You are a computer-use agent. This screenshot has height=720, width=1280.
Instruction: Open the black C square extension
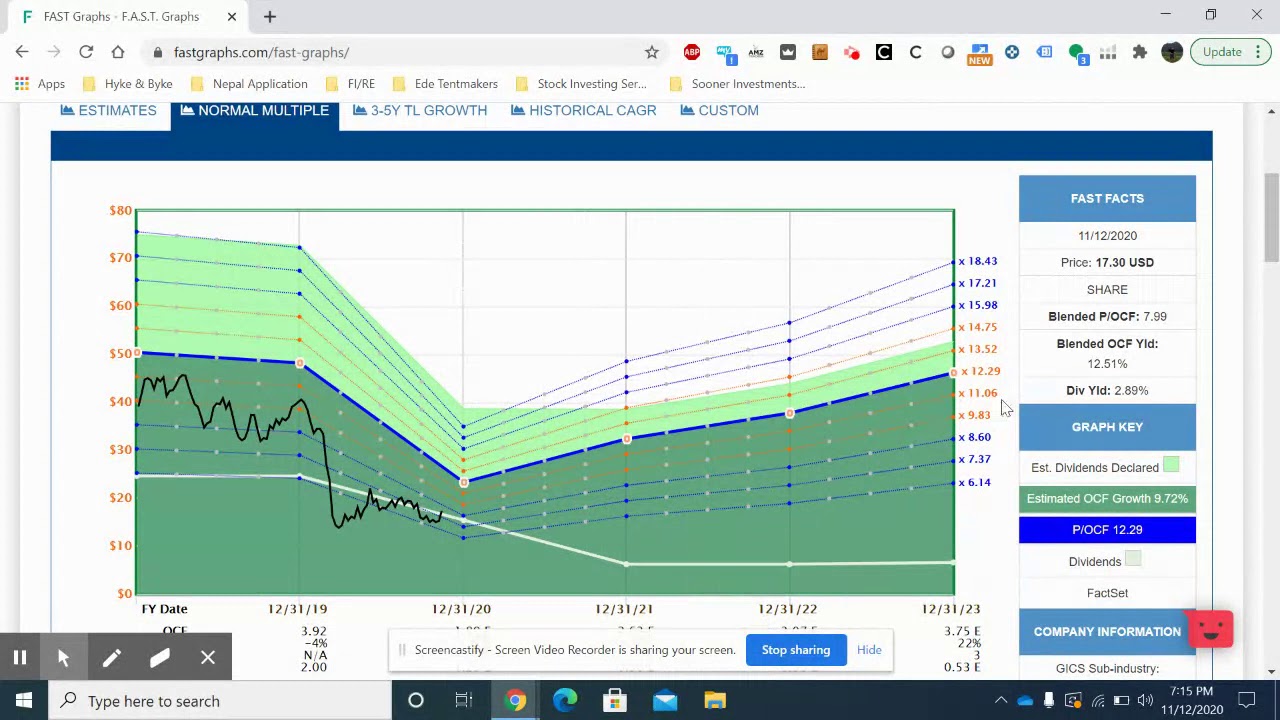[884, 52]
